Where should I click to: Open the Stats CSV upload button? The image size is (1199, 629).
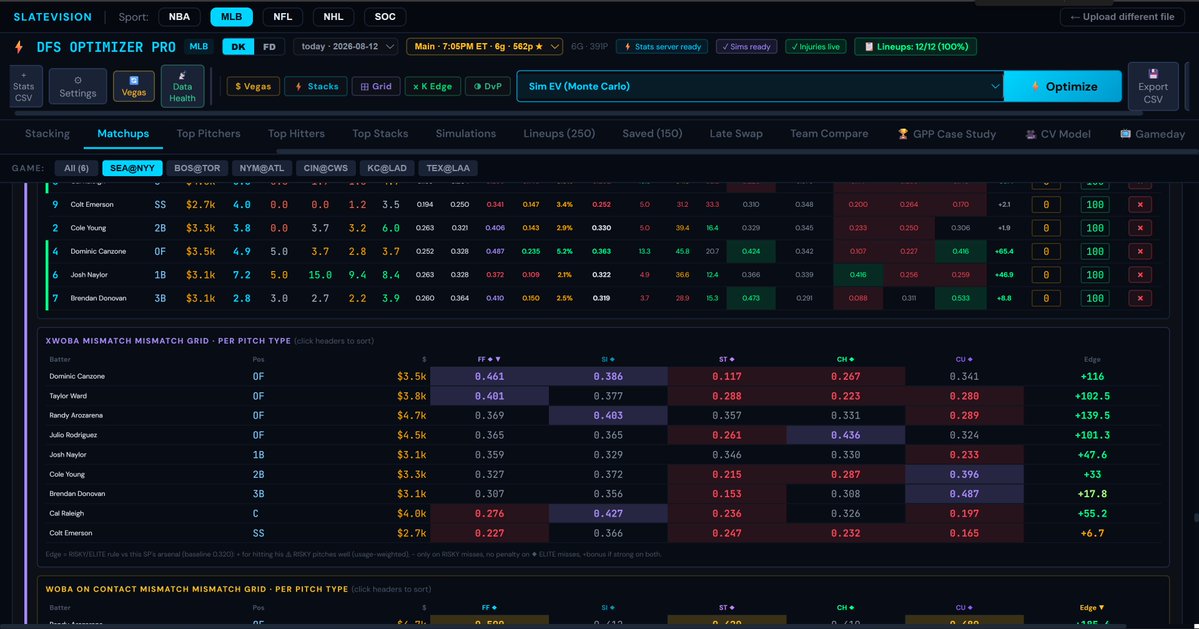pos(24,86)
